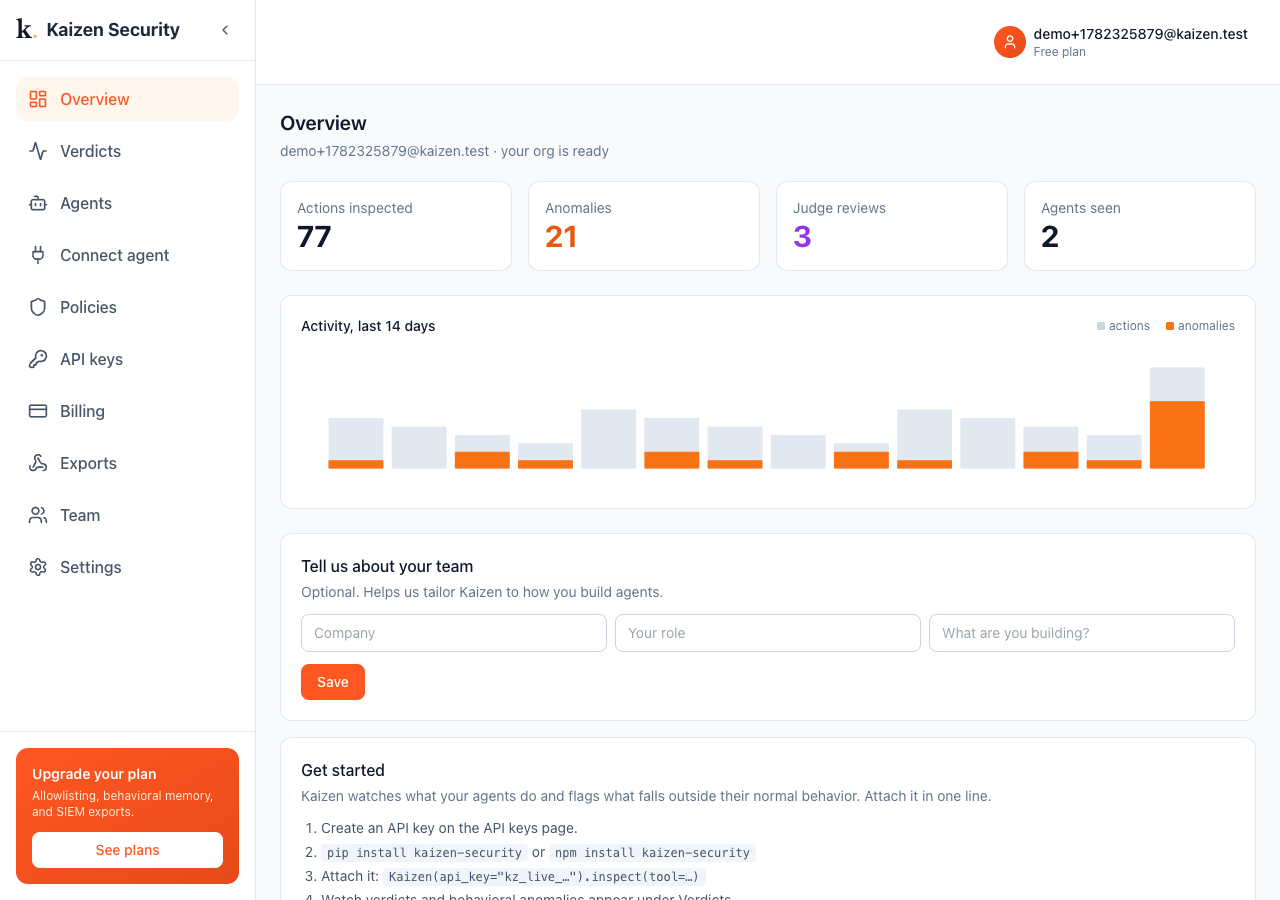The height and width of the screenshot is (900, 1280).
Task: Collapse the sidebar with the chevron
Action: pyautogui.click(x=225, y=30)
